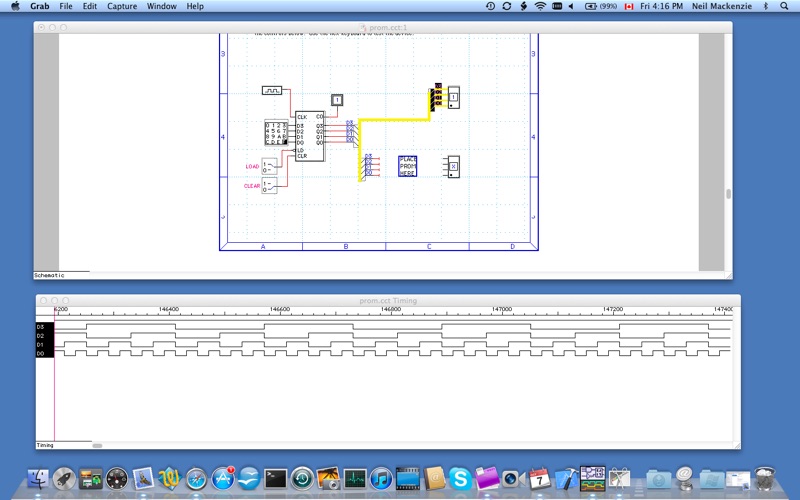Click the 147000 mark on timing ruler
This screenshot has height=500, width=800.
point(502,309)
